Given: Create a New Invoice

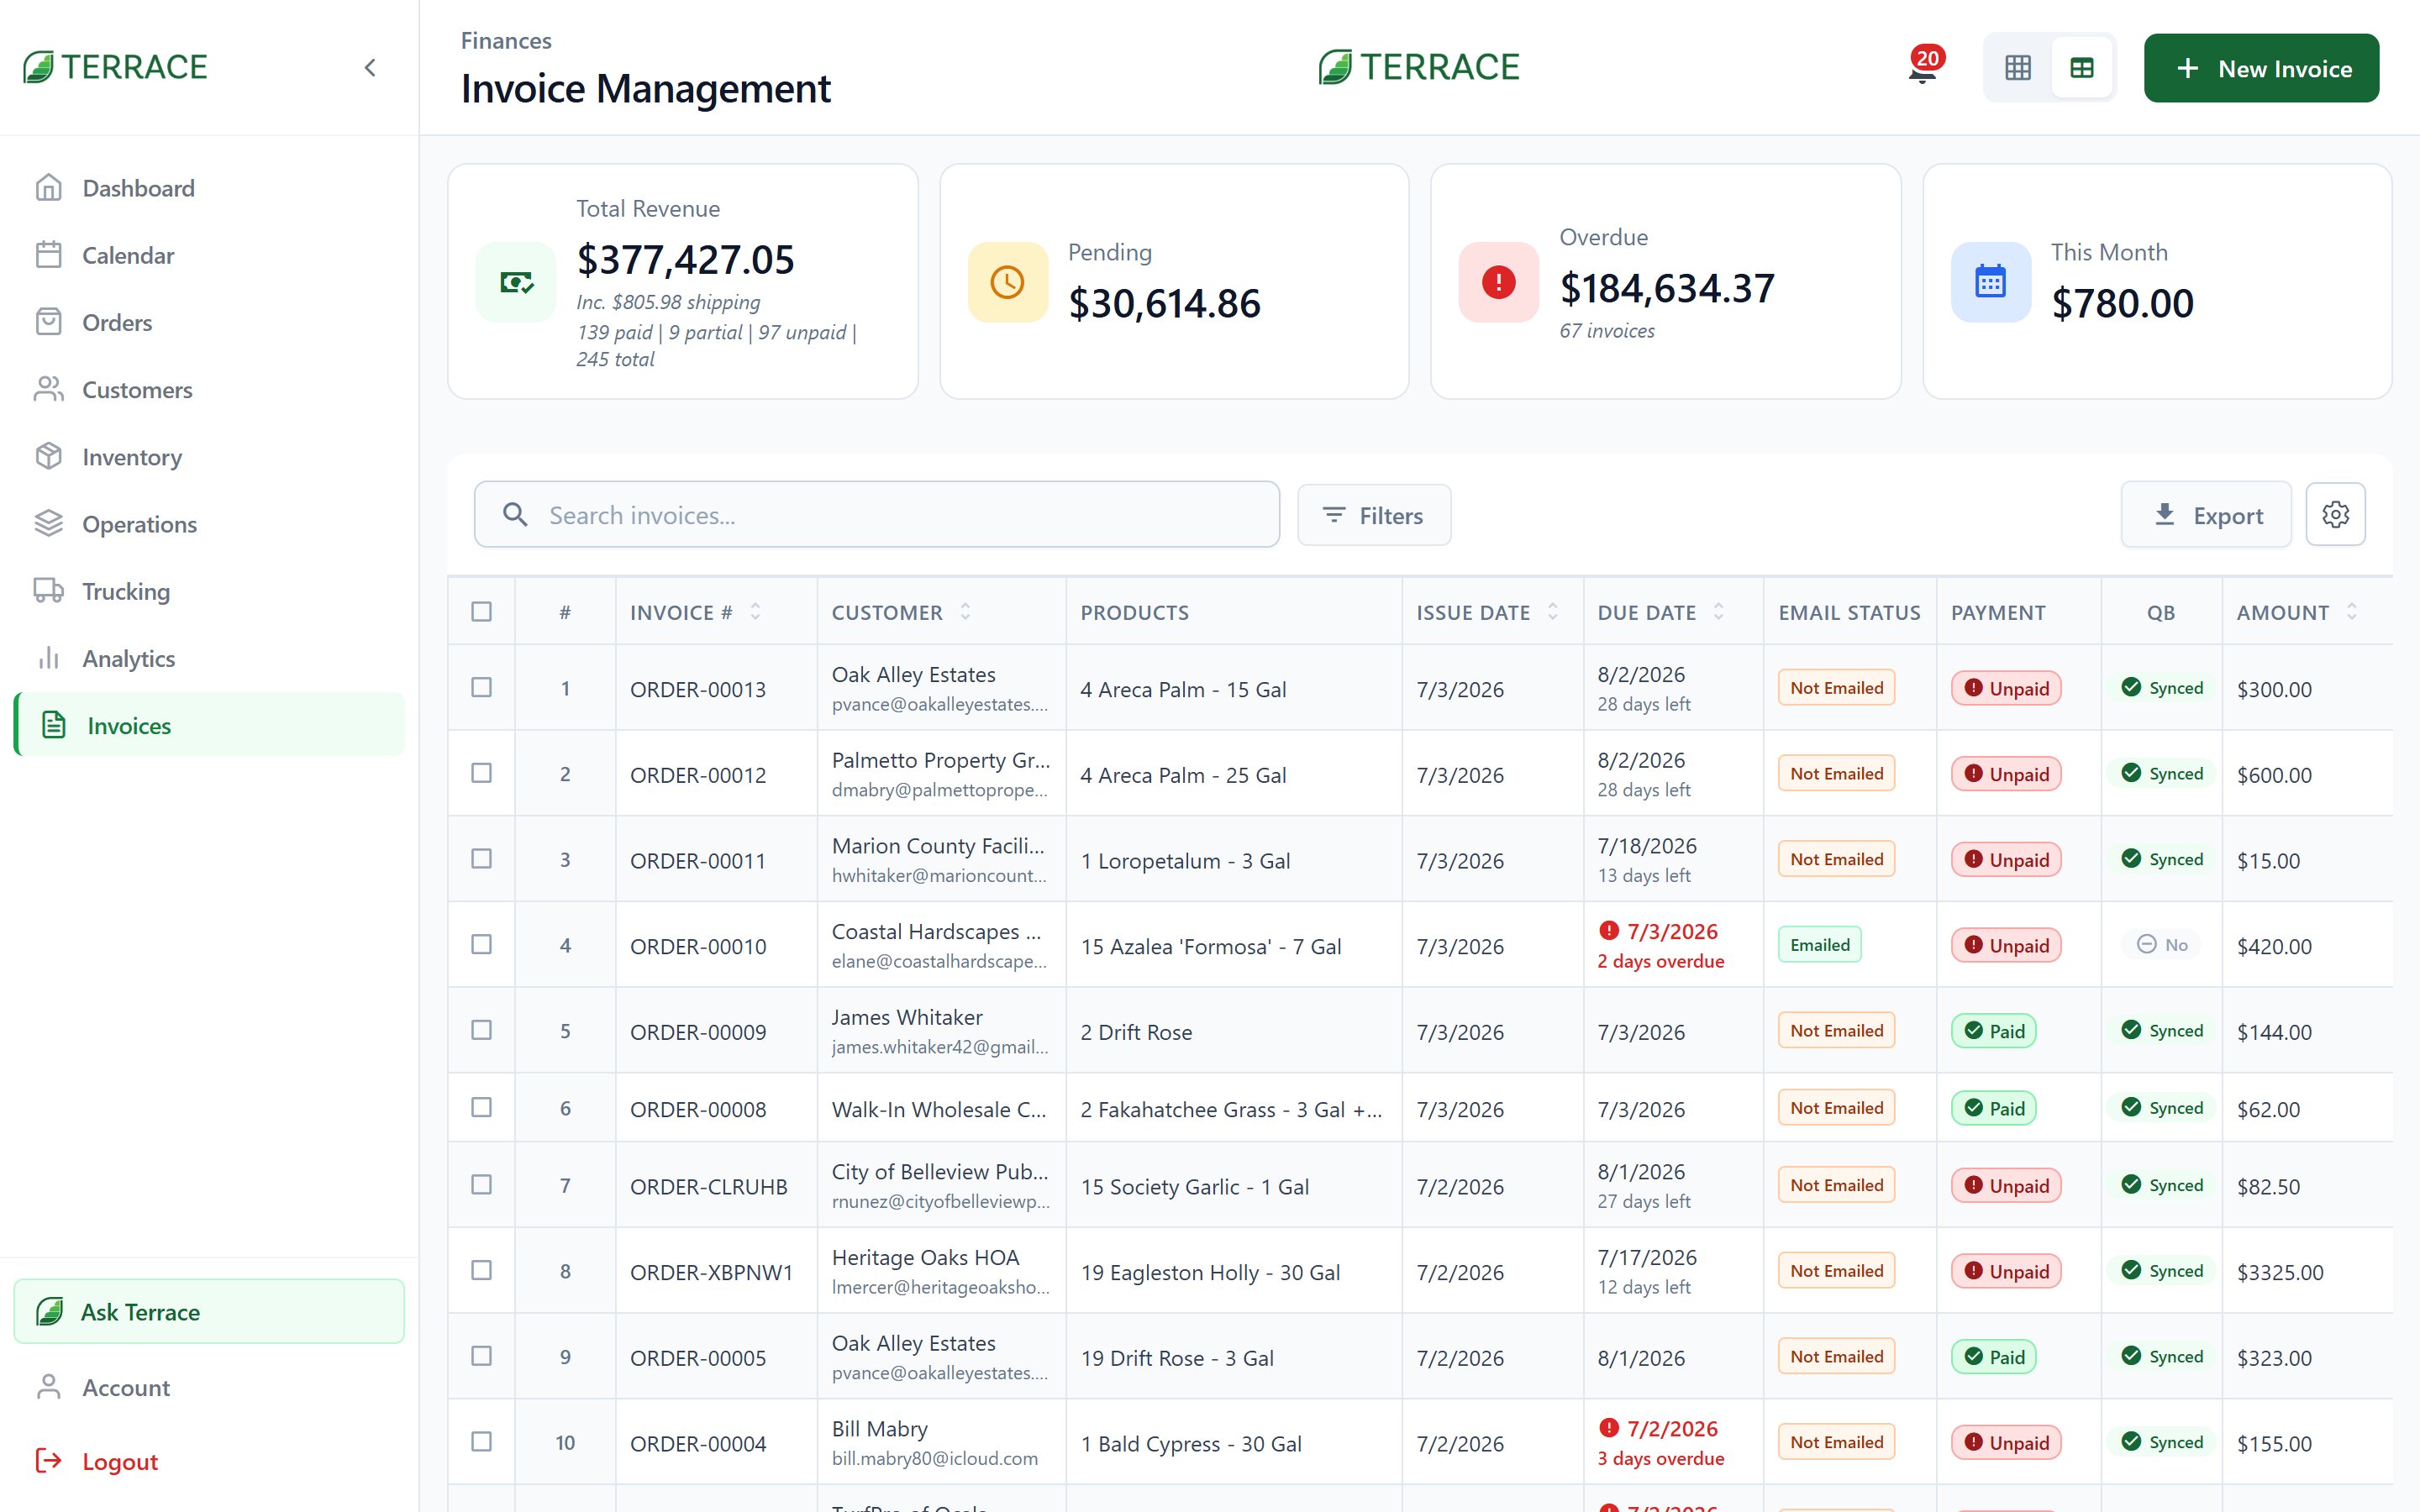Looking at the screenshot, I should pos(2261,68).
